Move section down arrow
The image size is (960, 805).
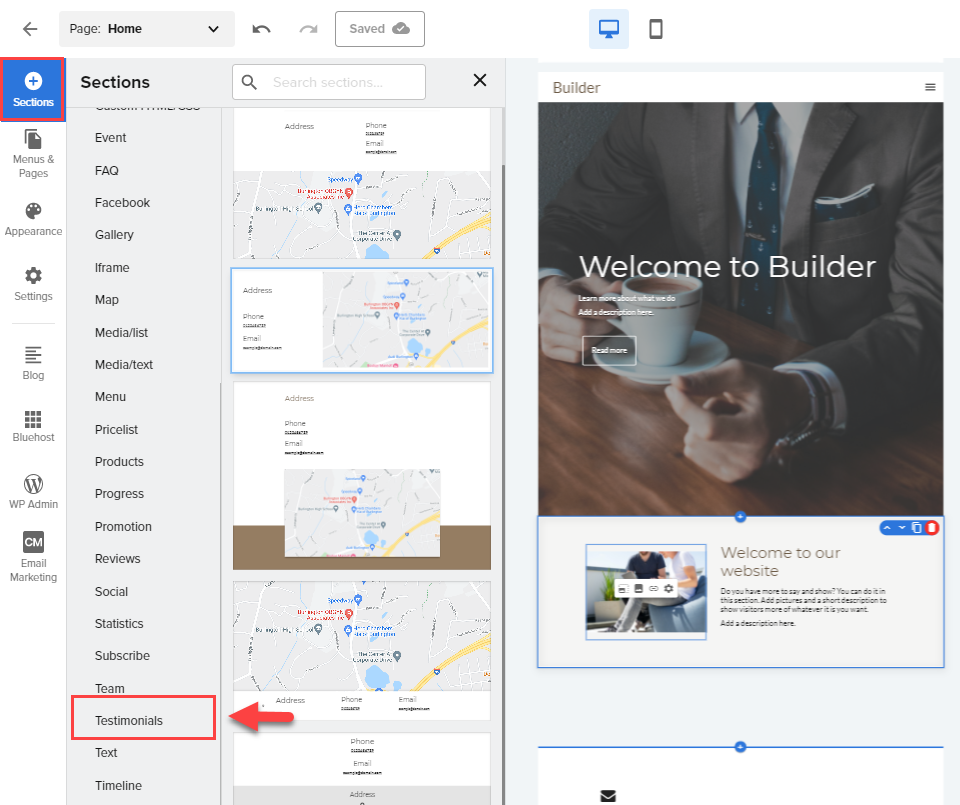[902, 528]
